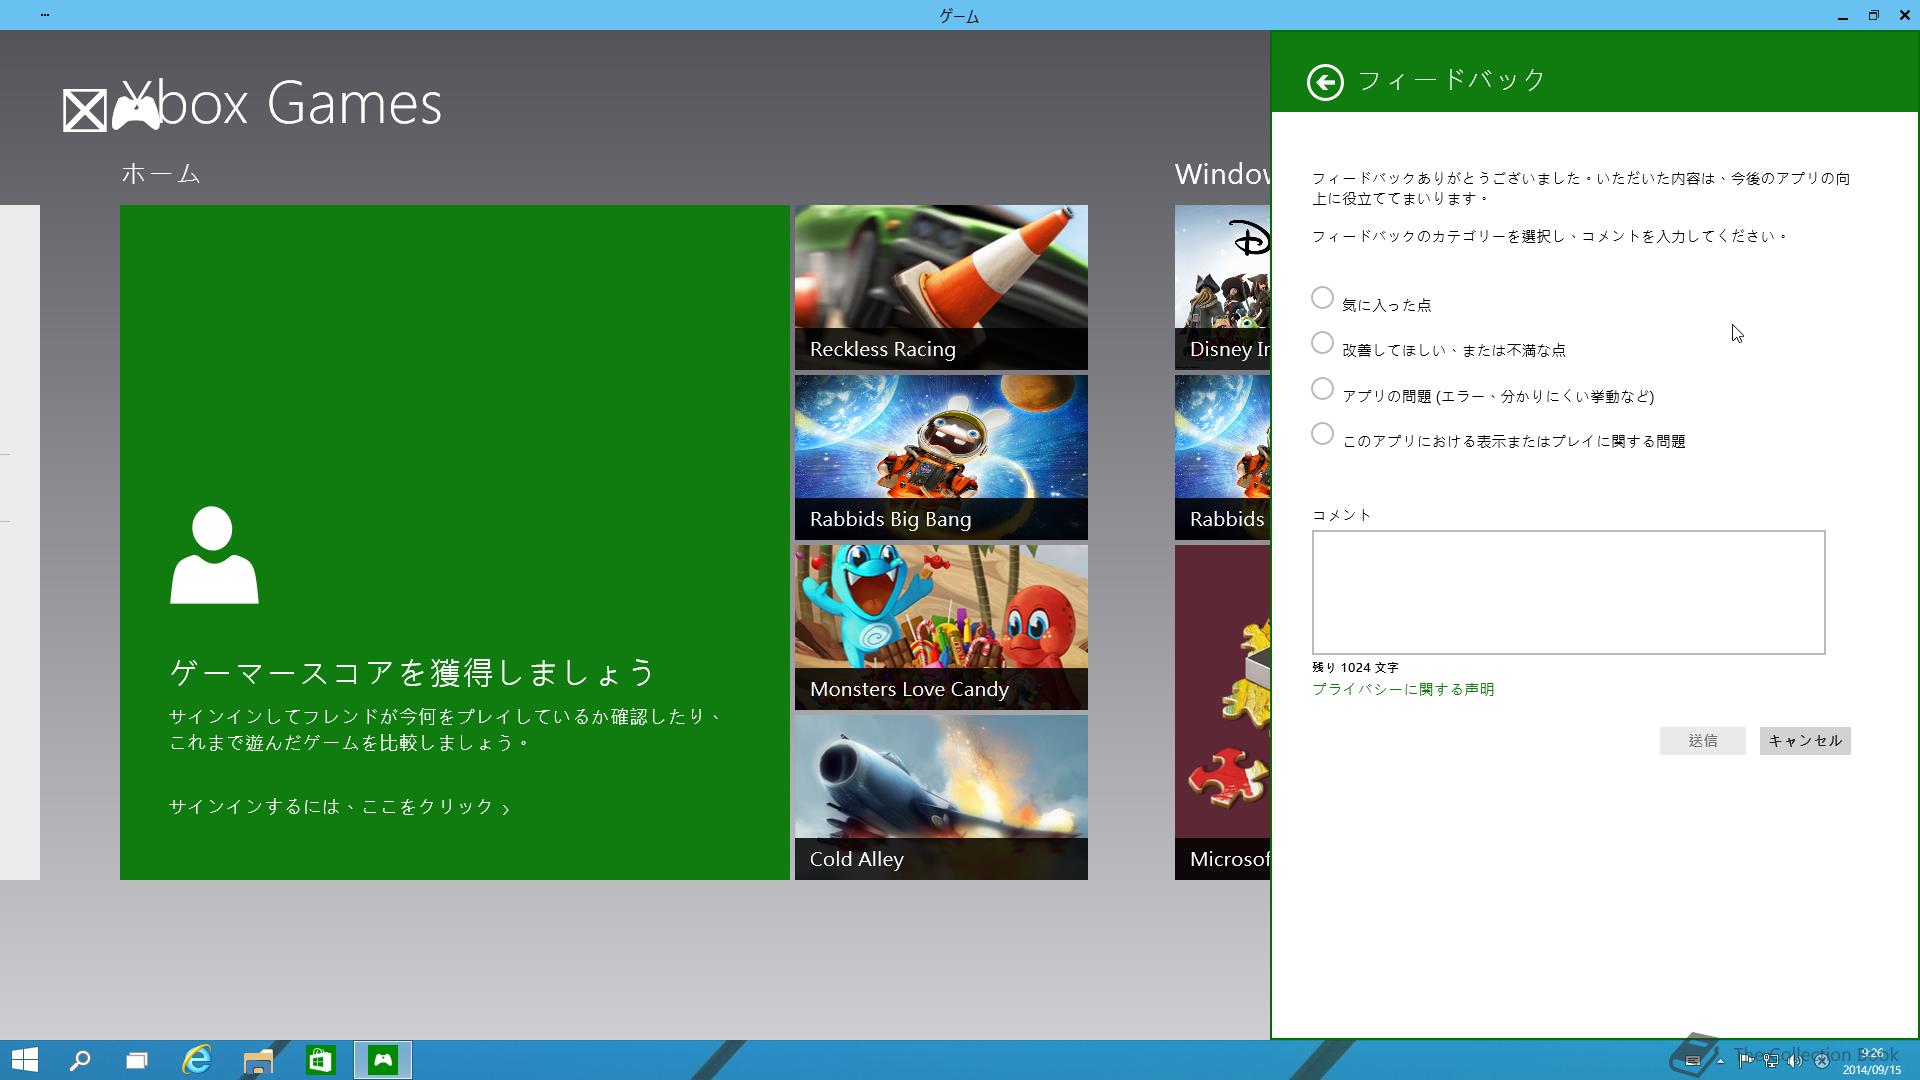Screen dimensions: 1920x1080
Task: Click the サインインするには、ここをクリック link
Action: click(339, 807)
